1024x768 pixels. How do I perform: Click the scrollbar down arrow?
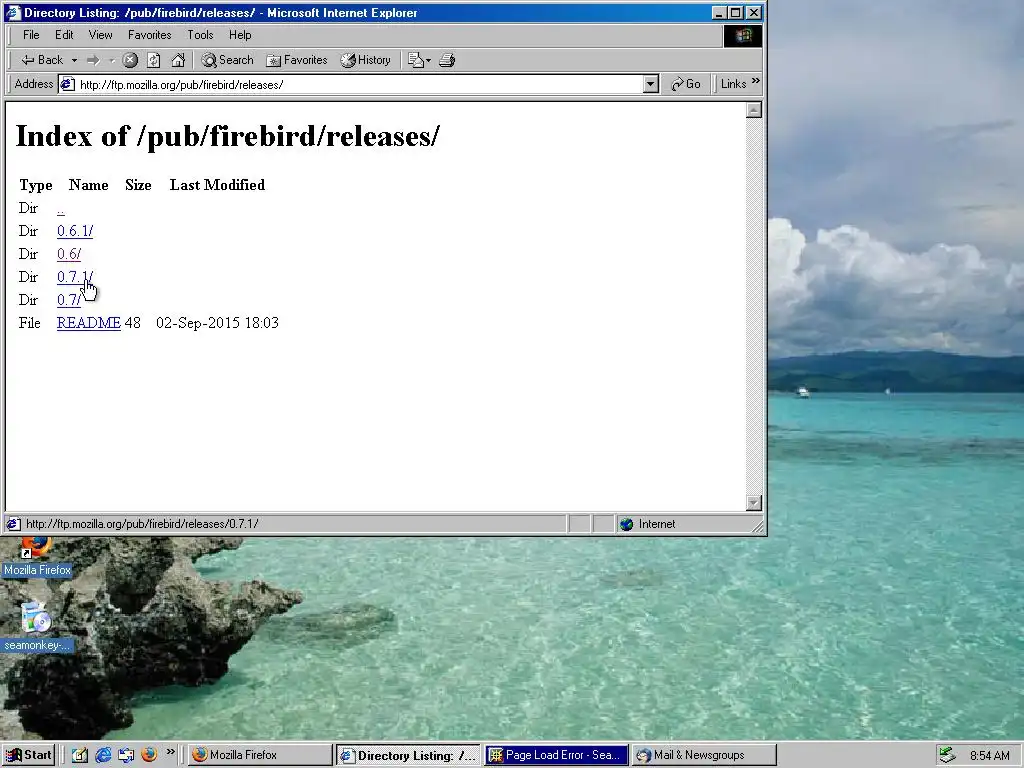[x=754, y=502]
